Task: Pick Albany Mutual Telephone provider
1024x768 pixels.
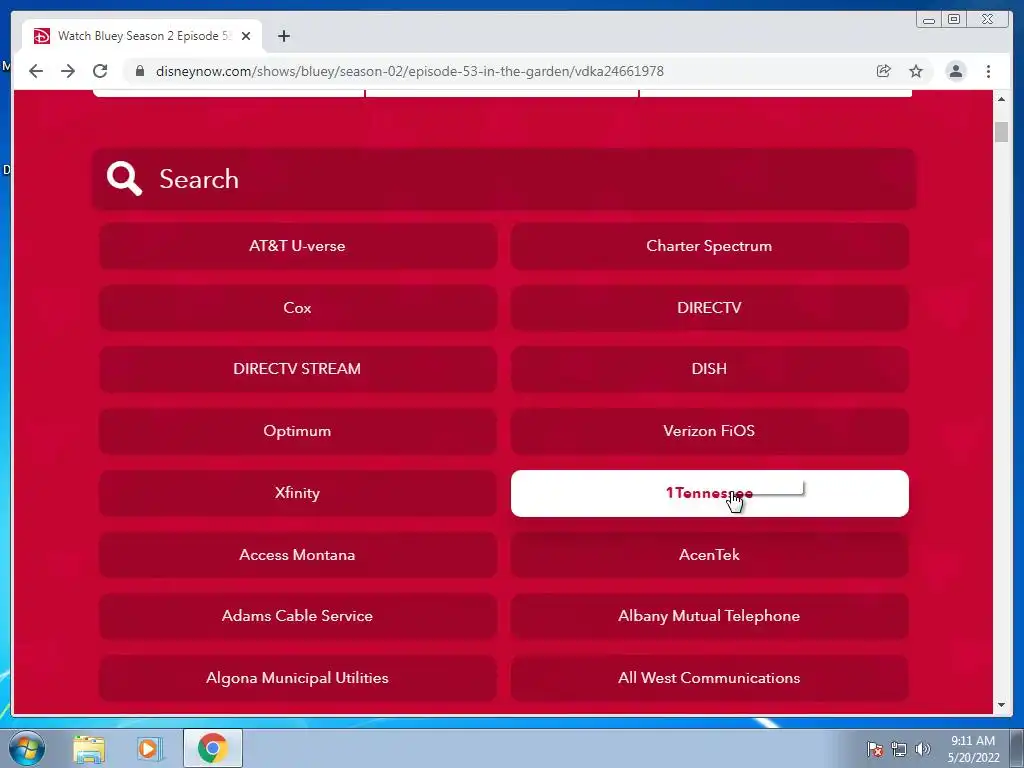Action: click(x=709, y=616)
